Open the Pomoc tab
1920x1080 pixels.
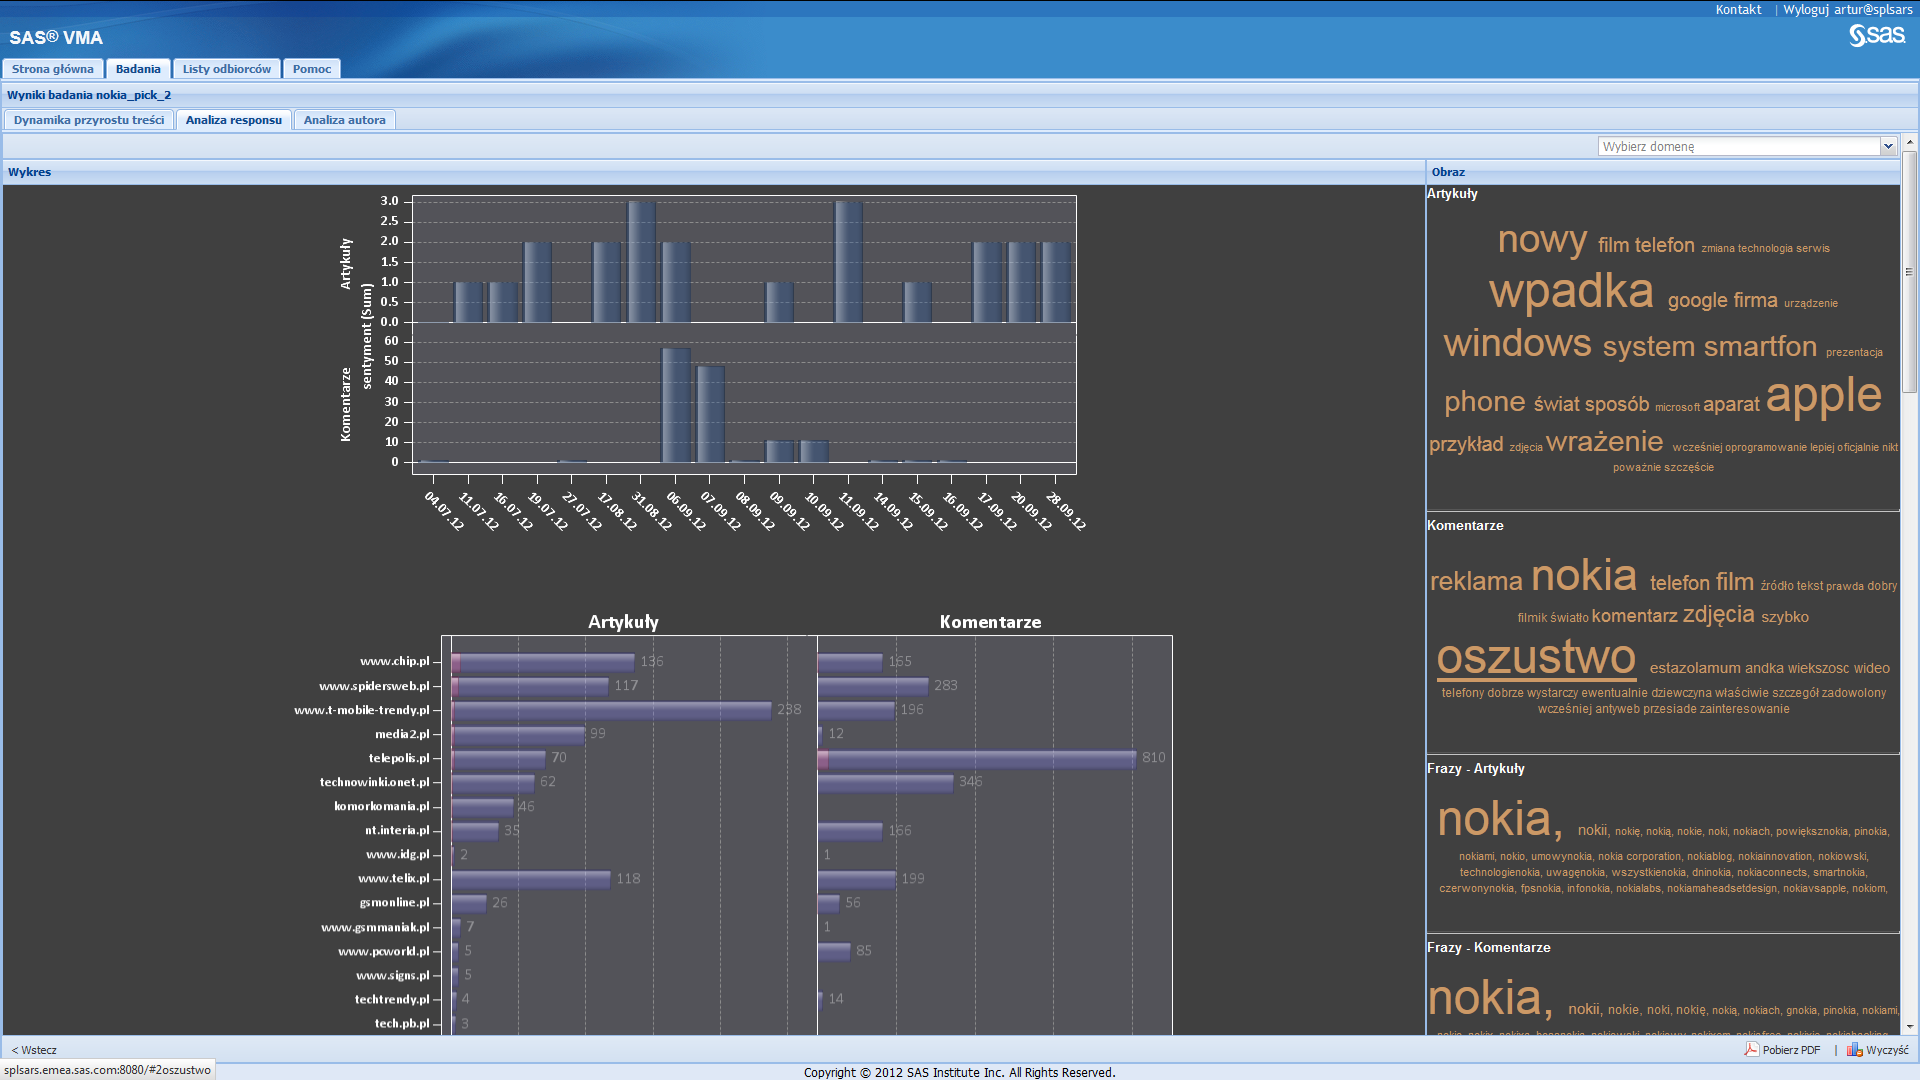click(x=312, y=69)
